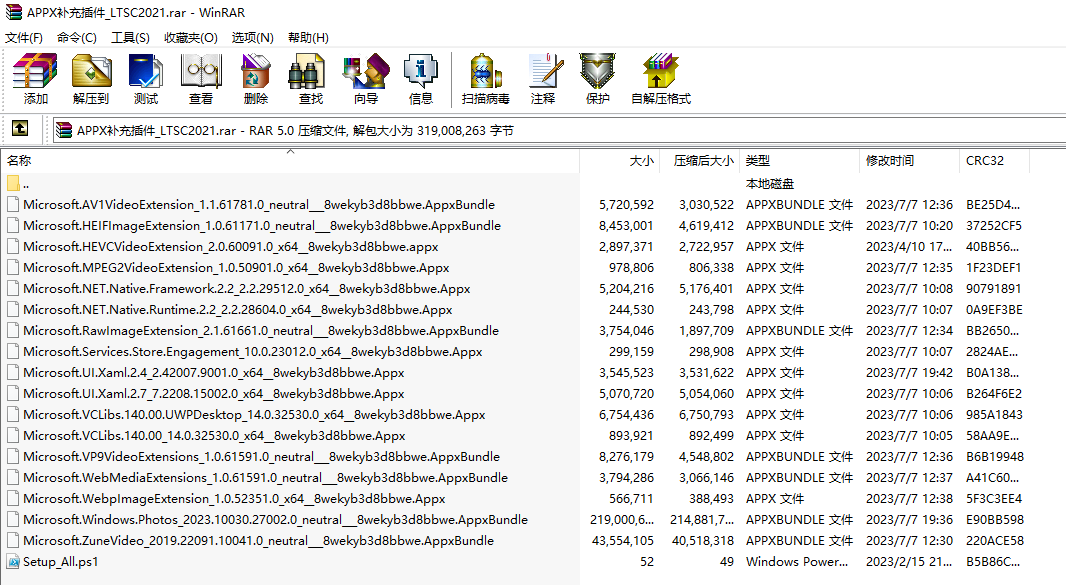Click CRC32 value 37252CF5
The width and height of the screenshot is (1066, 585).
click(994, 226)
